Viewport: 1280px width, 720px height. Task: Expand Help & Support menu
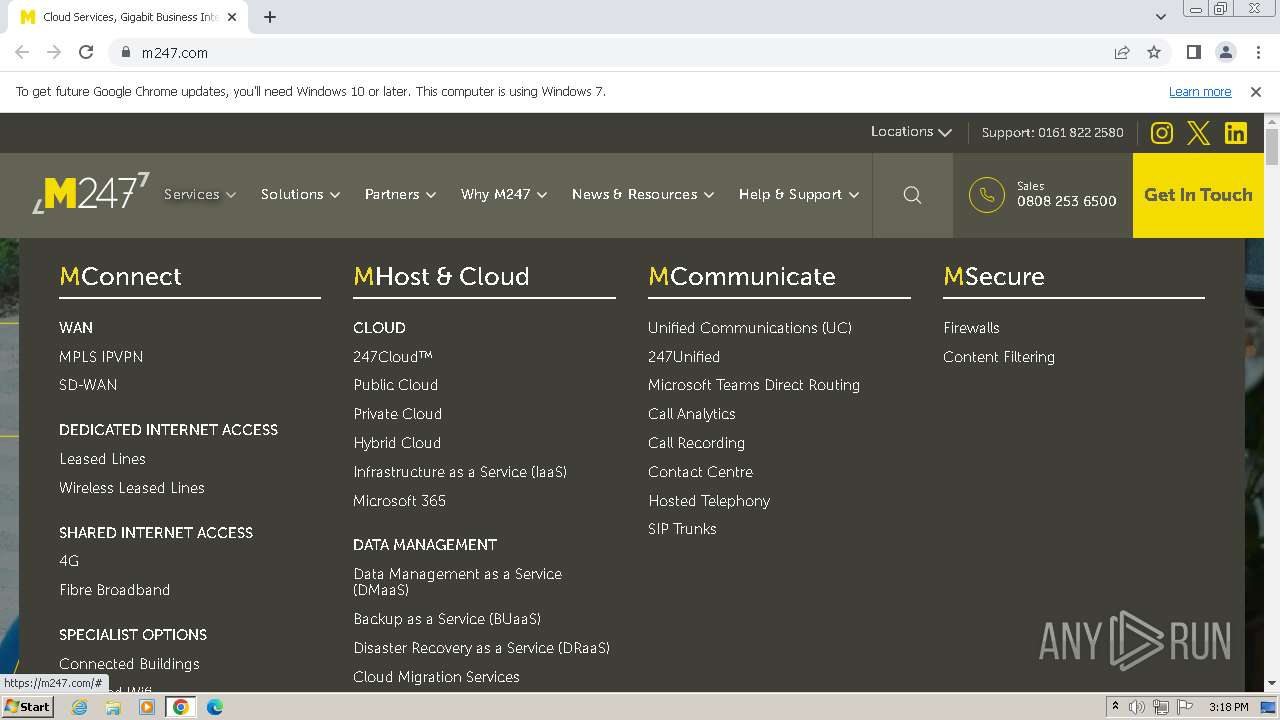(x=799, y=194)
